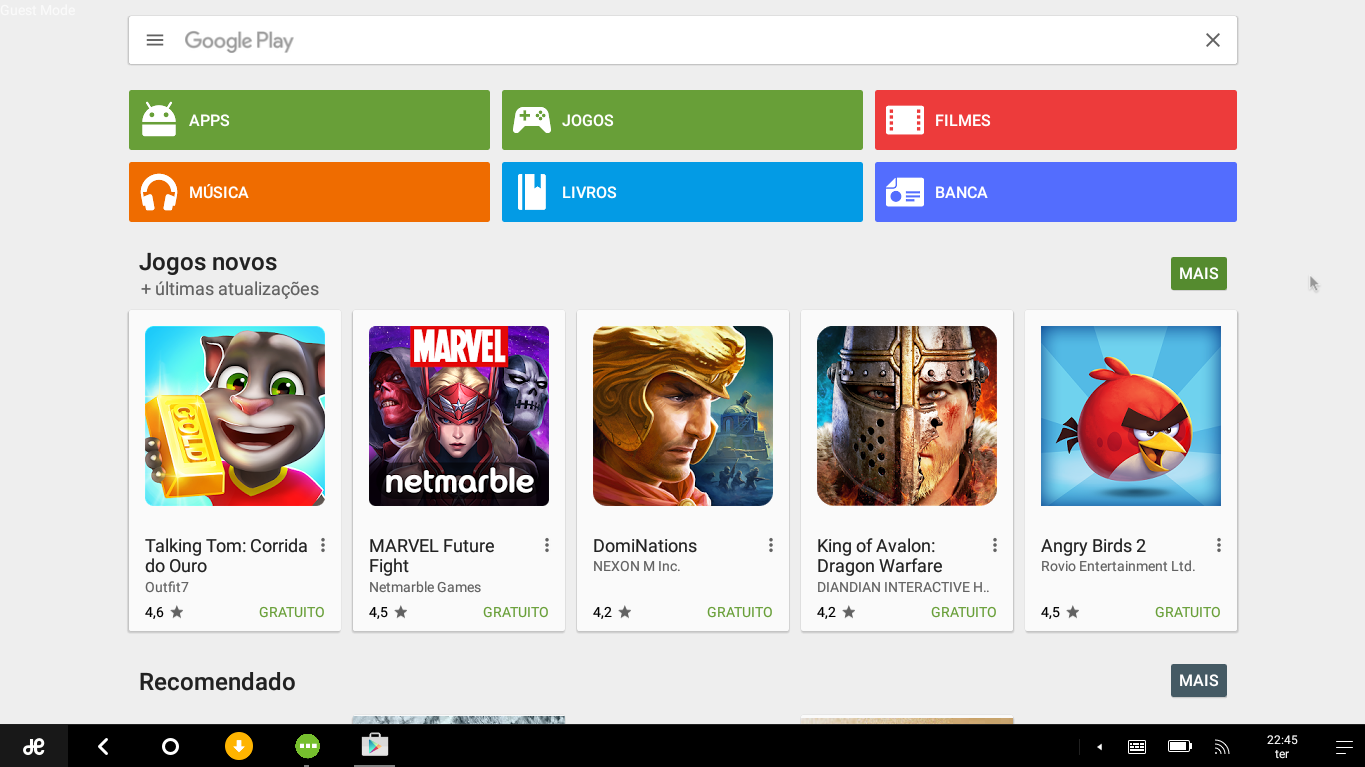Click the 'DomiNations' title text

tap(645, 546)
